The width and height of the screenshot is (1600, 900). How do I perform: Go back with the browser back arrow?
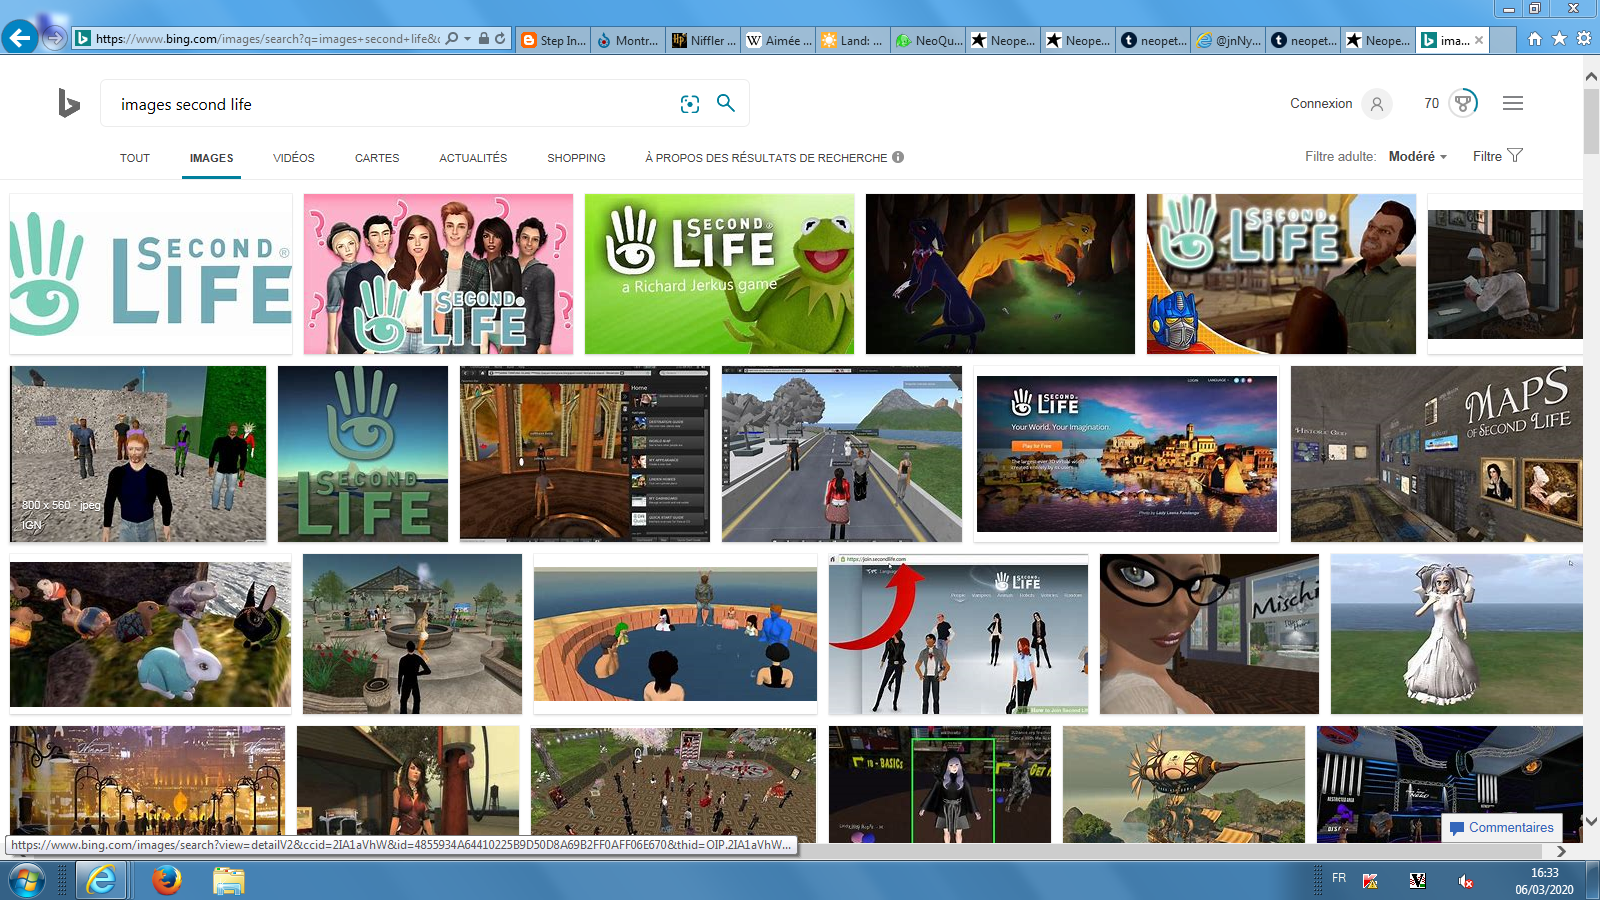pos(20,38)
